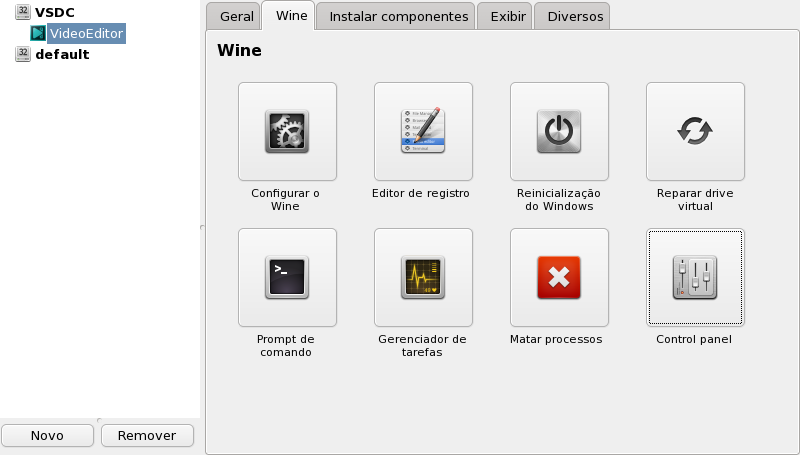Click the "Reparar drive virtual" caption
The width and height of the screenshot is (800, 455).
pos(695,199)
